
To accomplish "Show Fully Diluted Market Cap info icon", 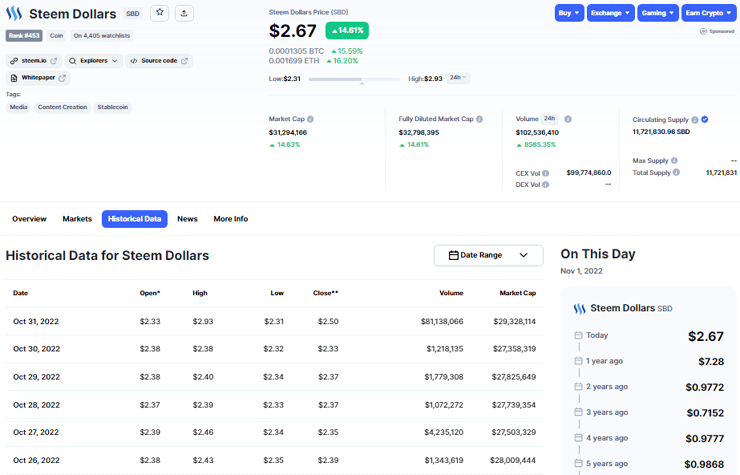I will tap(479, 119).
